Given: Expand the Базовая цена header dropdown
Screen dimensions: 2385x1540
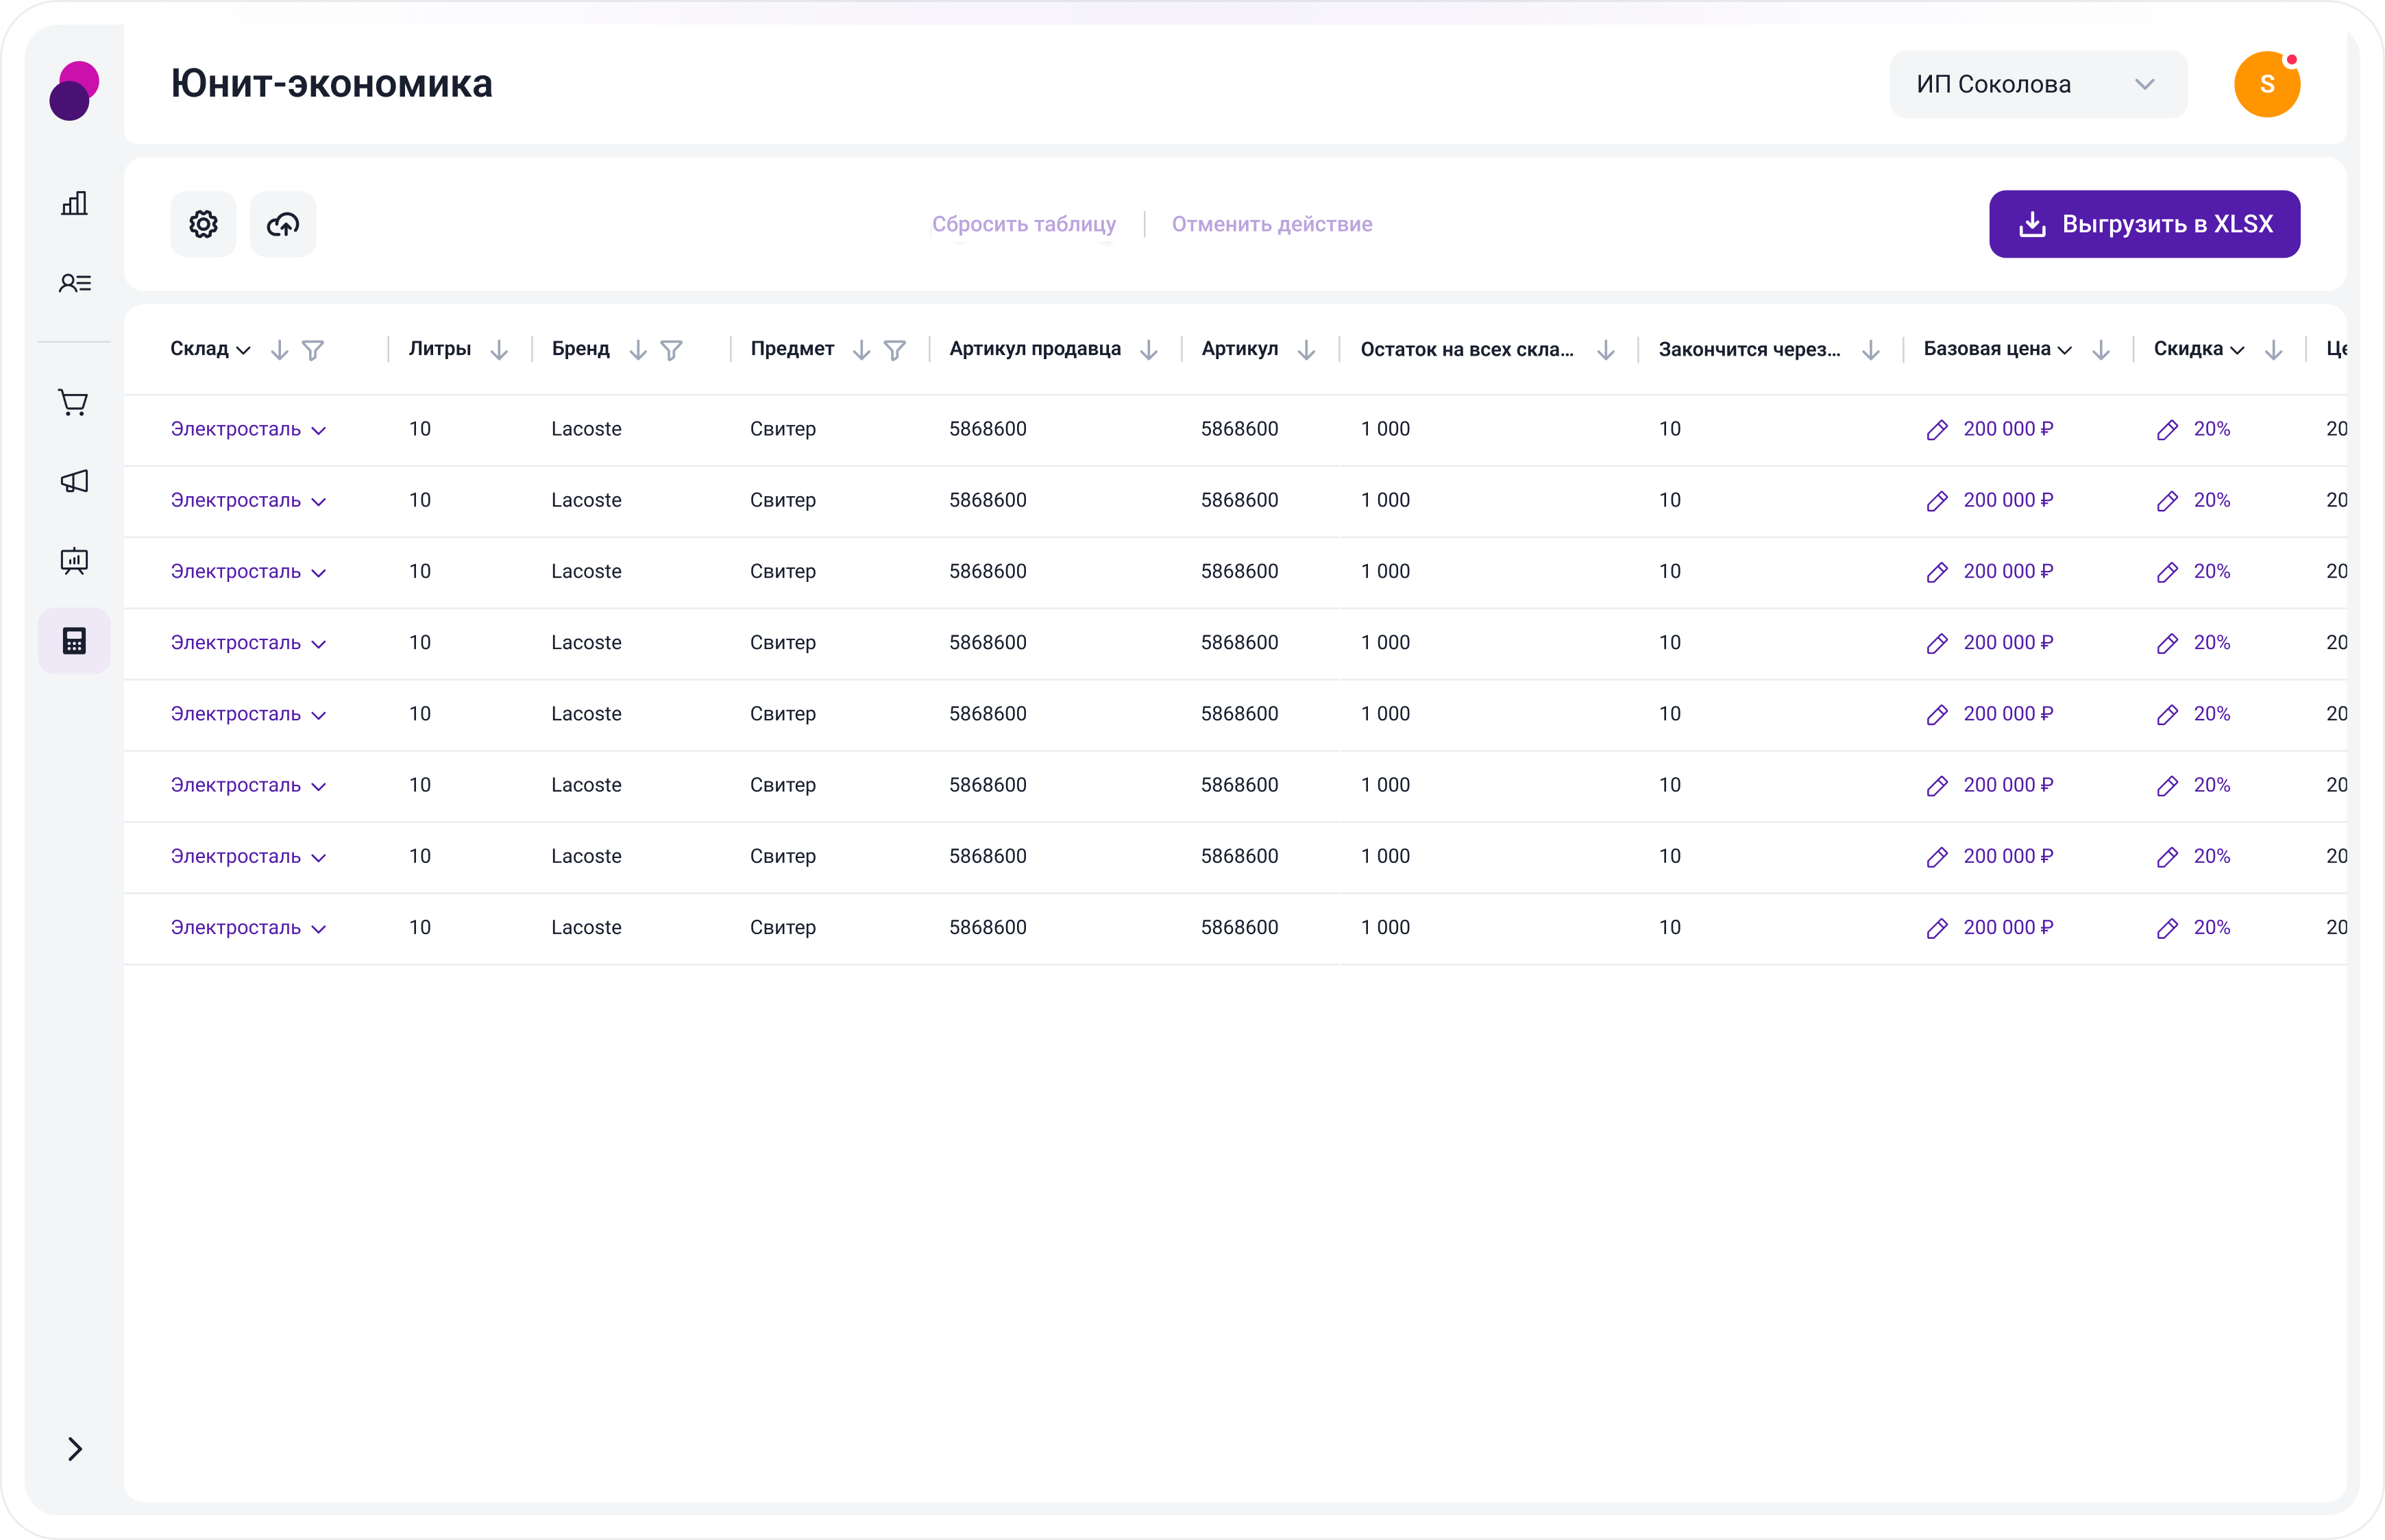Looking at the screenshot, I should [2065, 350].
